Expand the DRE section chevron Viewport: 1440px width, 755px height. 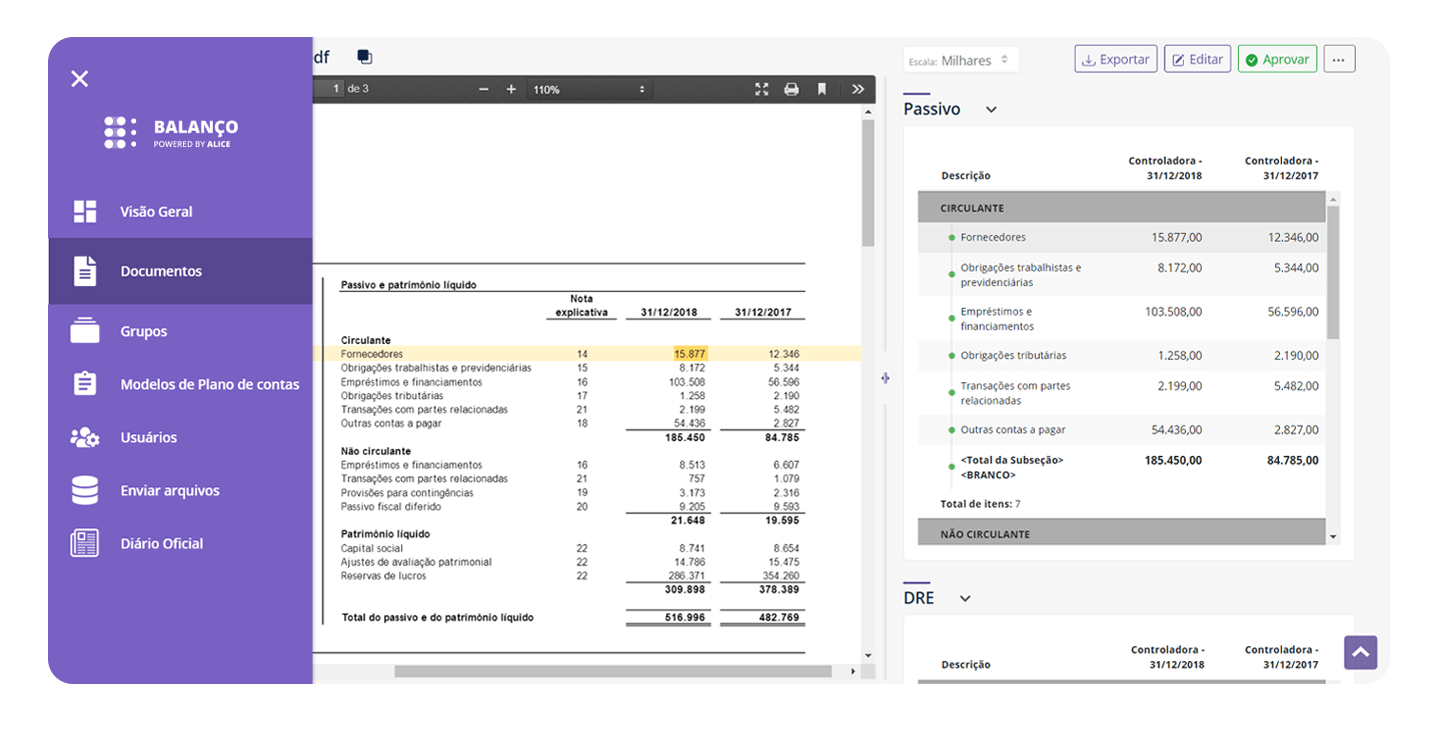click(963, 598)
